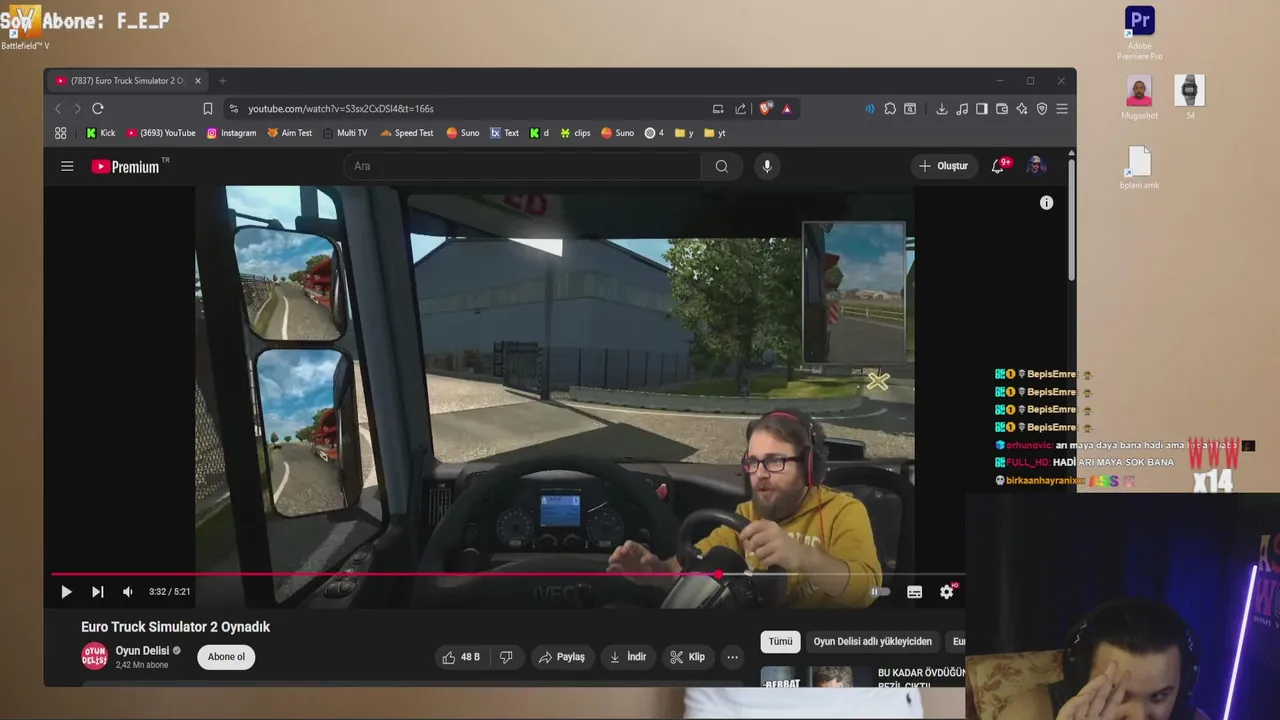
Task: Open the browser main hamburger menu
Action: (1062, 108)
